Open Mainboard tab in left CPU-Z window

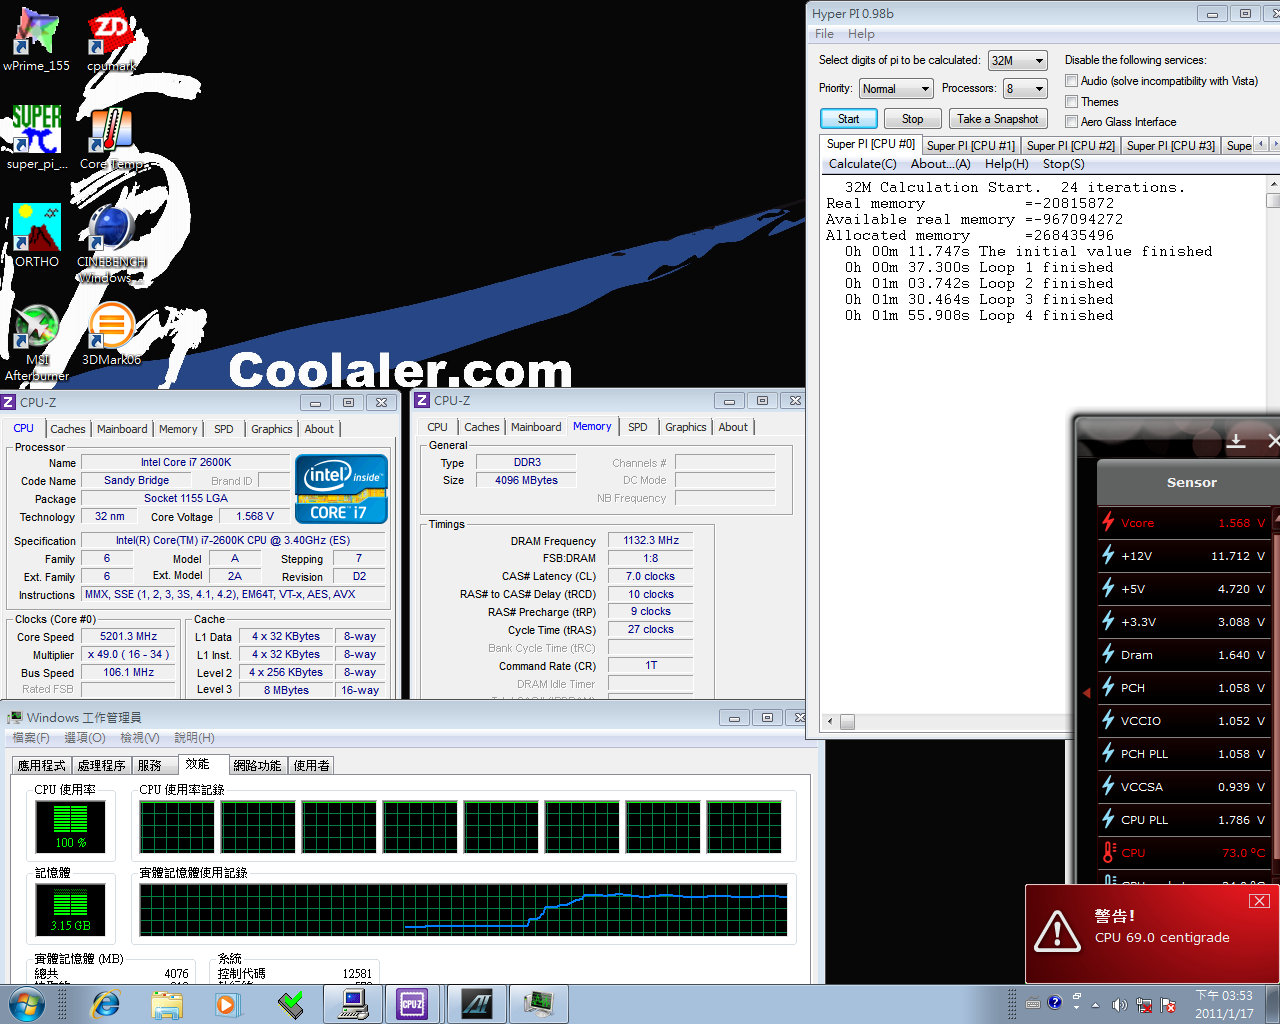pyautogui.click(x=122, y=429)
